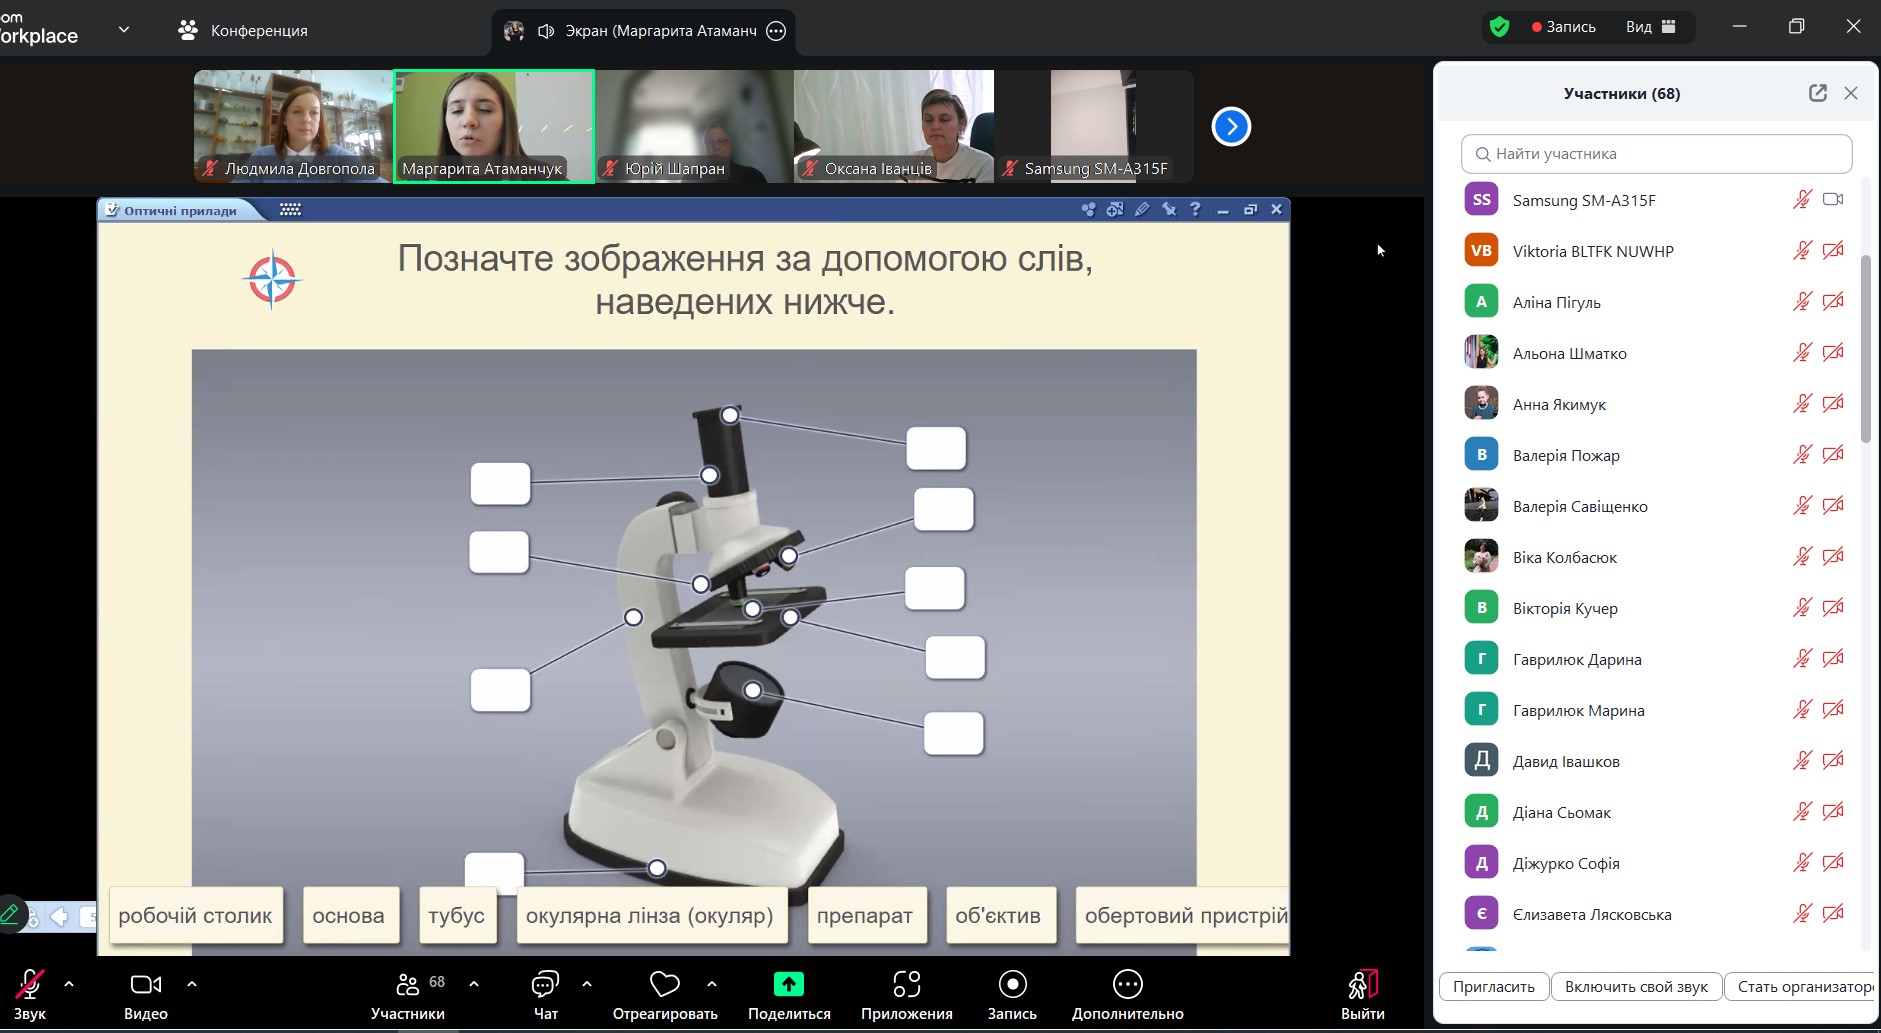Open the View layout dropdown
Viewport: 1881px width, 1033px height.
1650,27
